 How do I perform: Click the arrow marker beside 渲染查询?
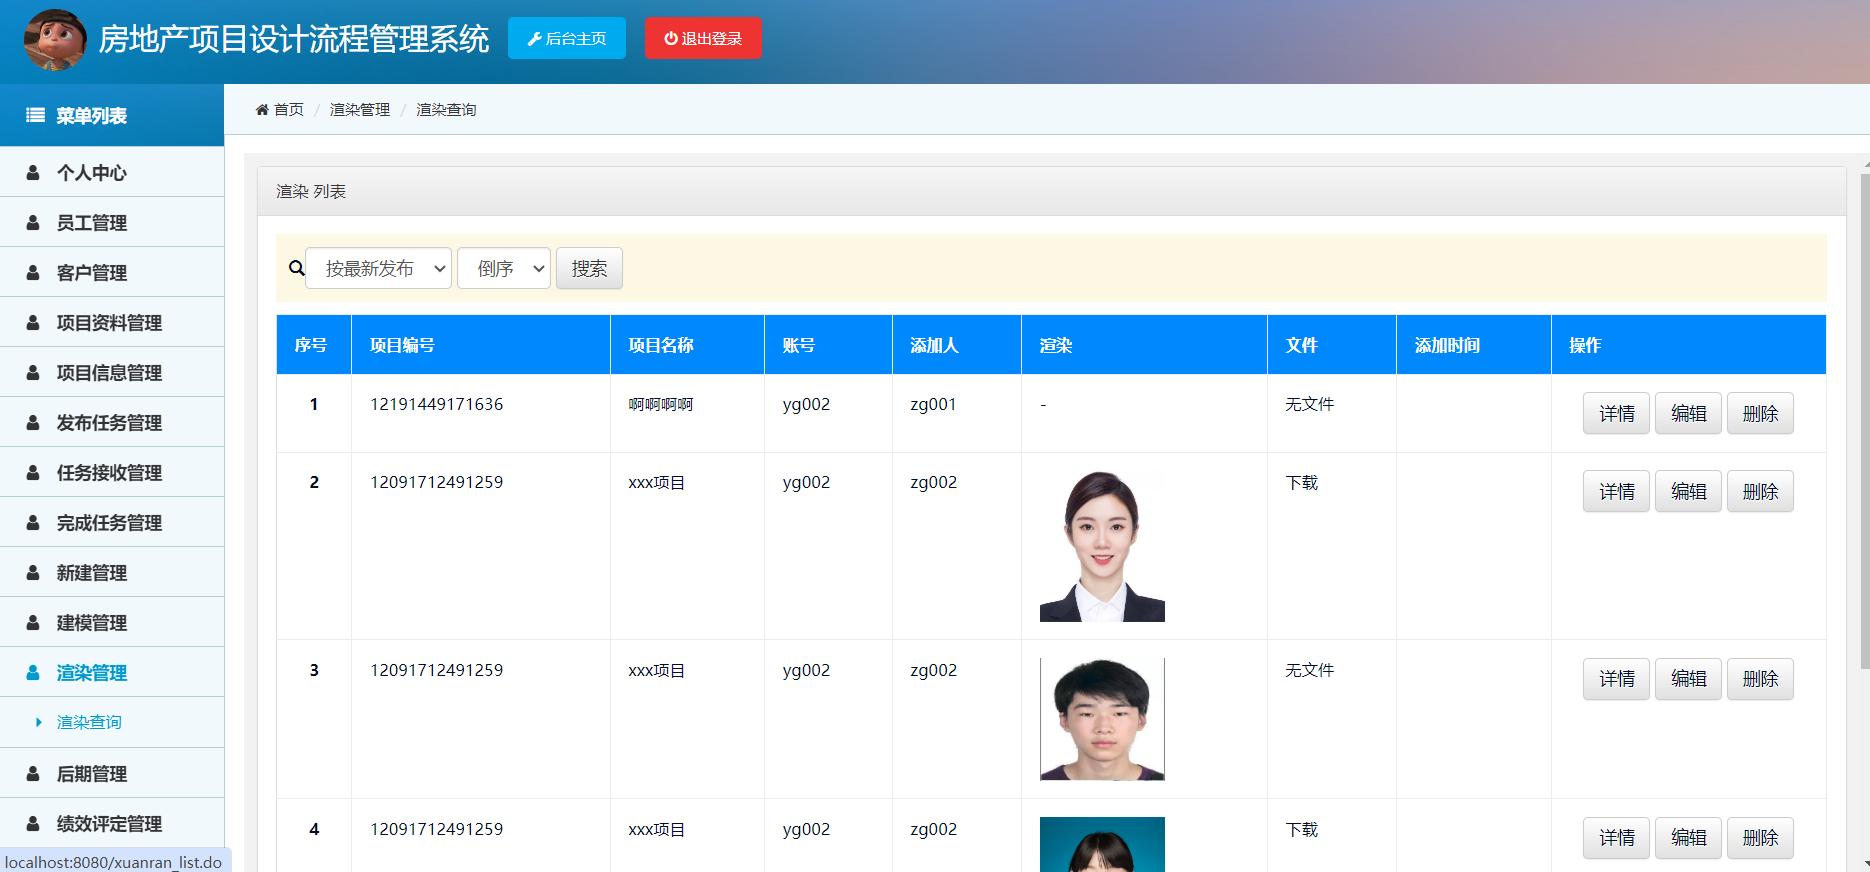click(x=39, y=722)
